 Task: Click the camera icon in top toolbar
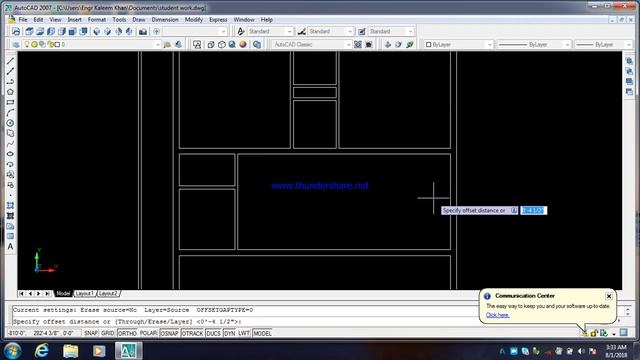coord(143,31)
